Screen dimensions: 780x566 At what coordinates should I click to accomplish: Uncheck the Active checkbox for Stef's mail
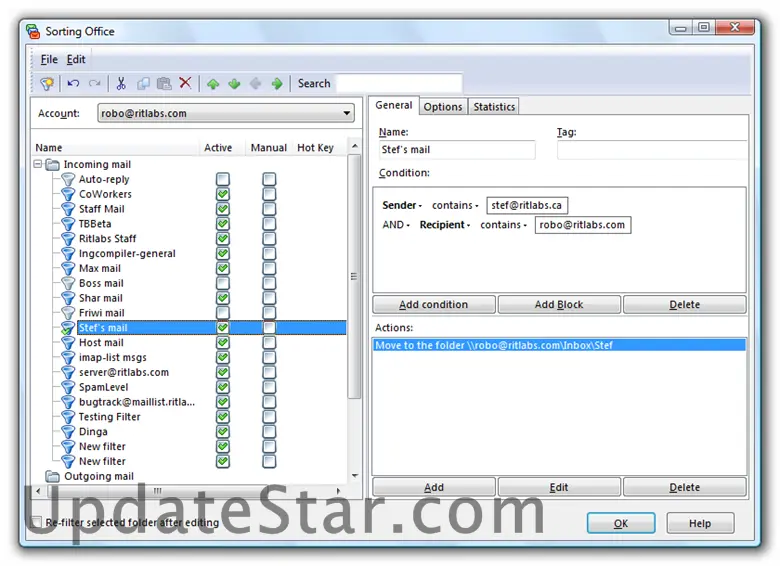tap(223, 328)
